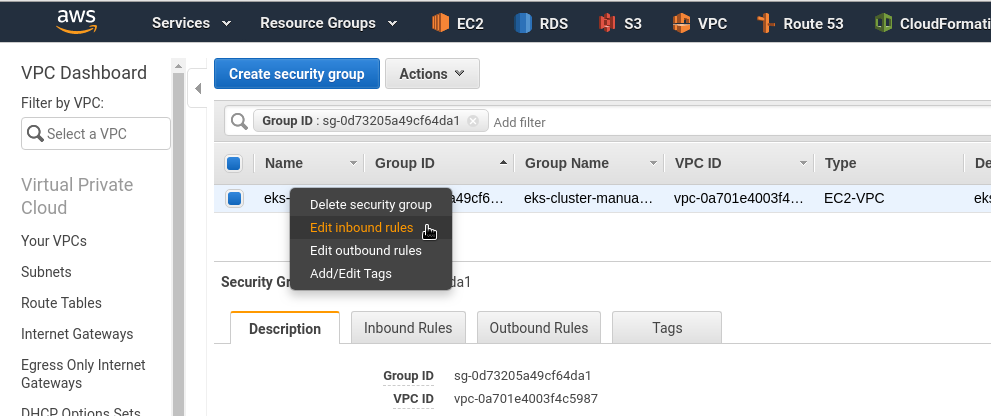Screen dimensions: 991x416
Task: Click the vpc-0a701e4003f4... table cell
Action: pos(738,199)
